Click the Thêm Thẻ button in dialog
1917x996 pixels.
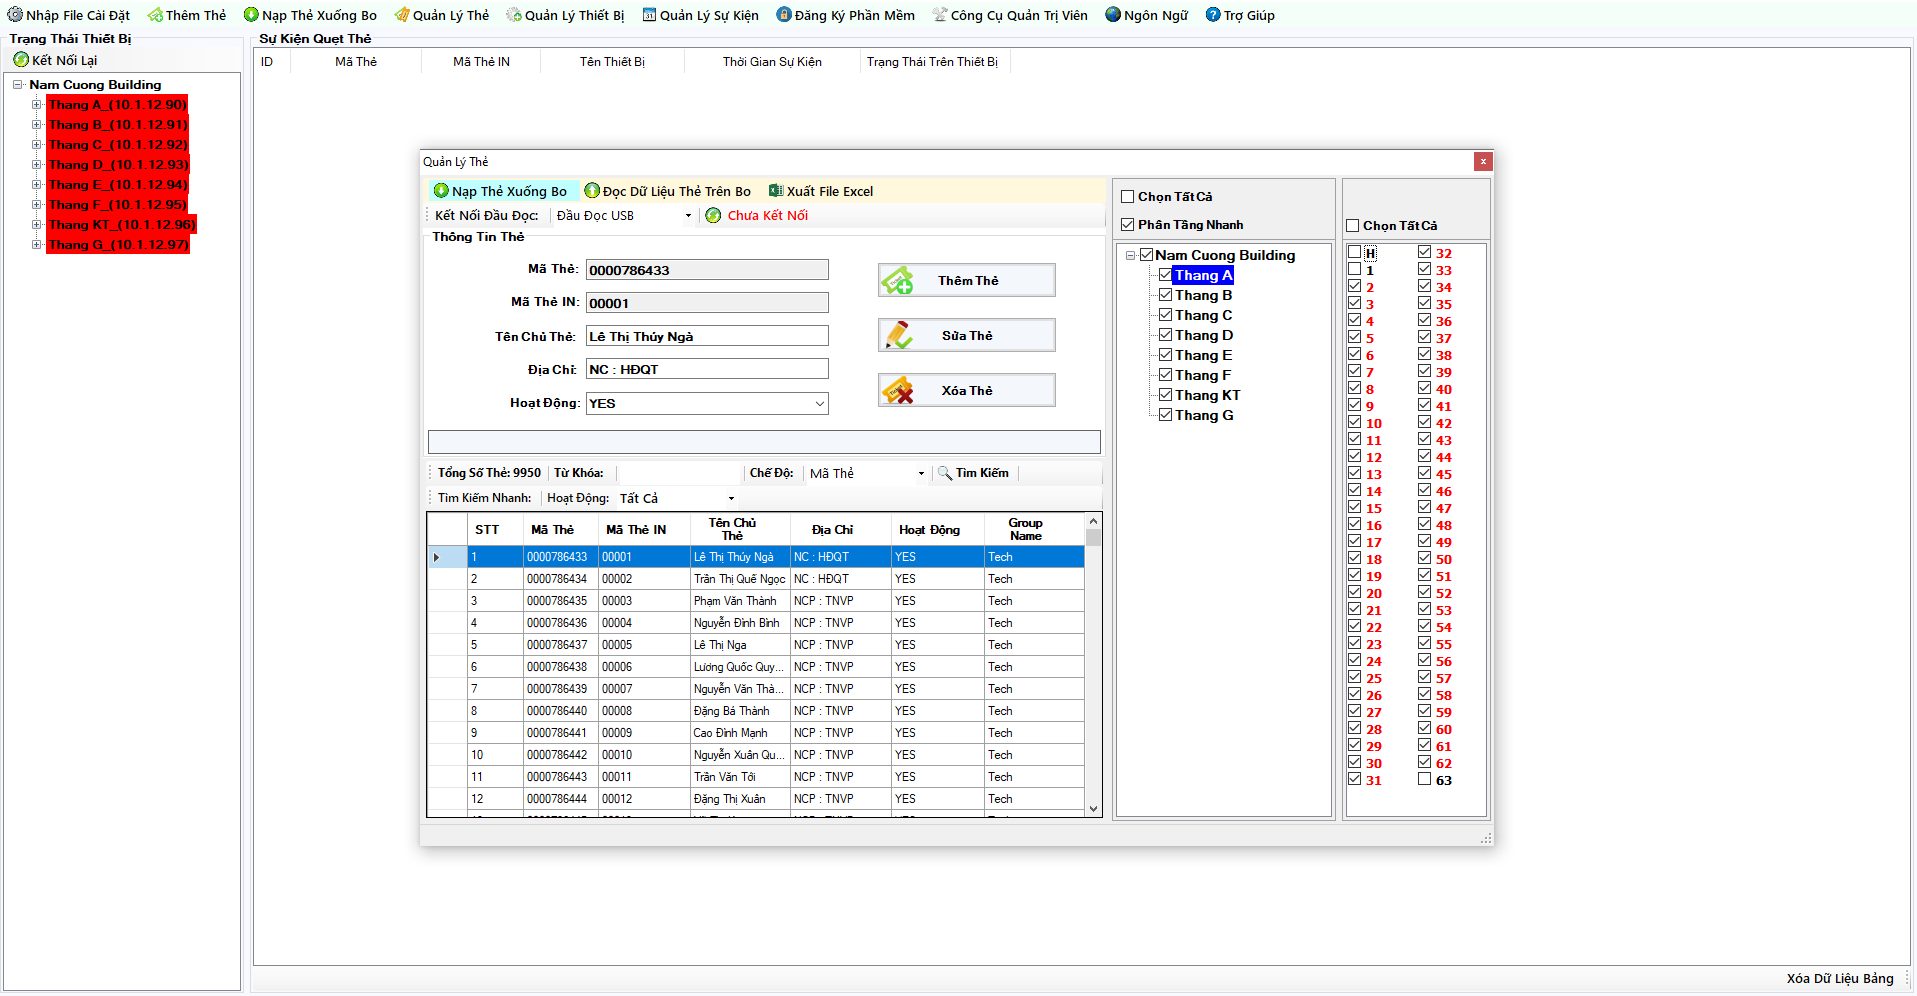pos(966,281)
